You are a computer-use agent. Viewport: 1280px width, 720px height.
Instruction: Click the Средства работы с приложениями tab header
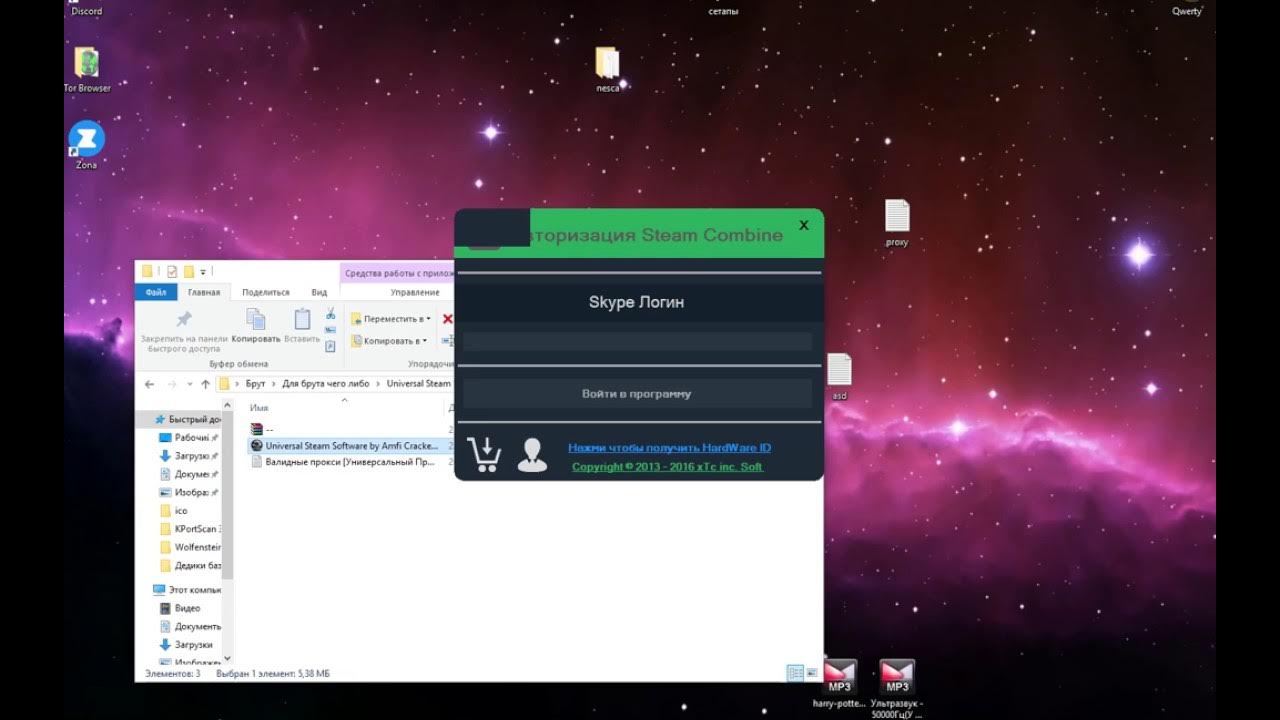click(398, 272)
